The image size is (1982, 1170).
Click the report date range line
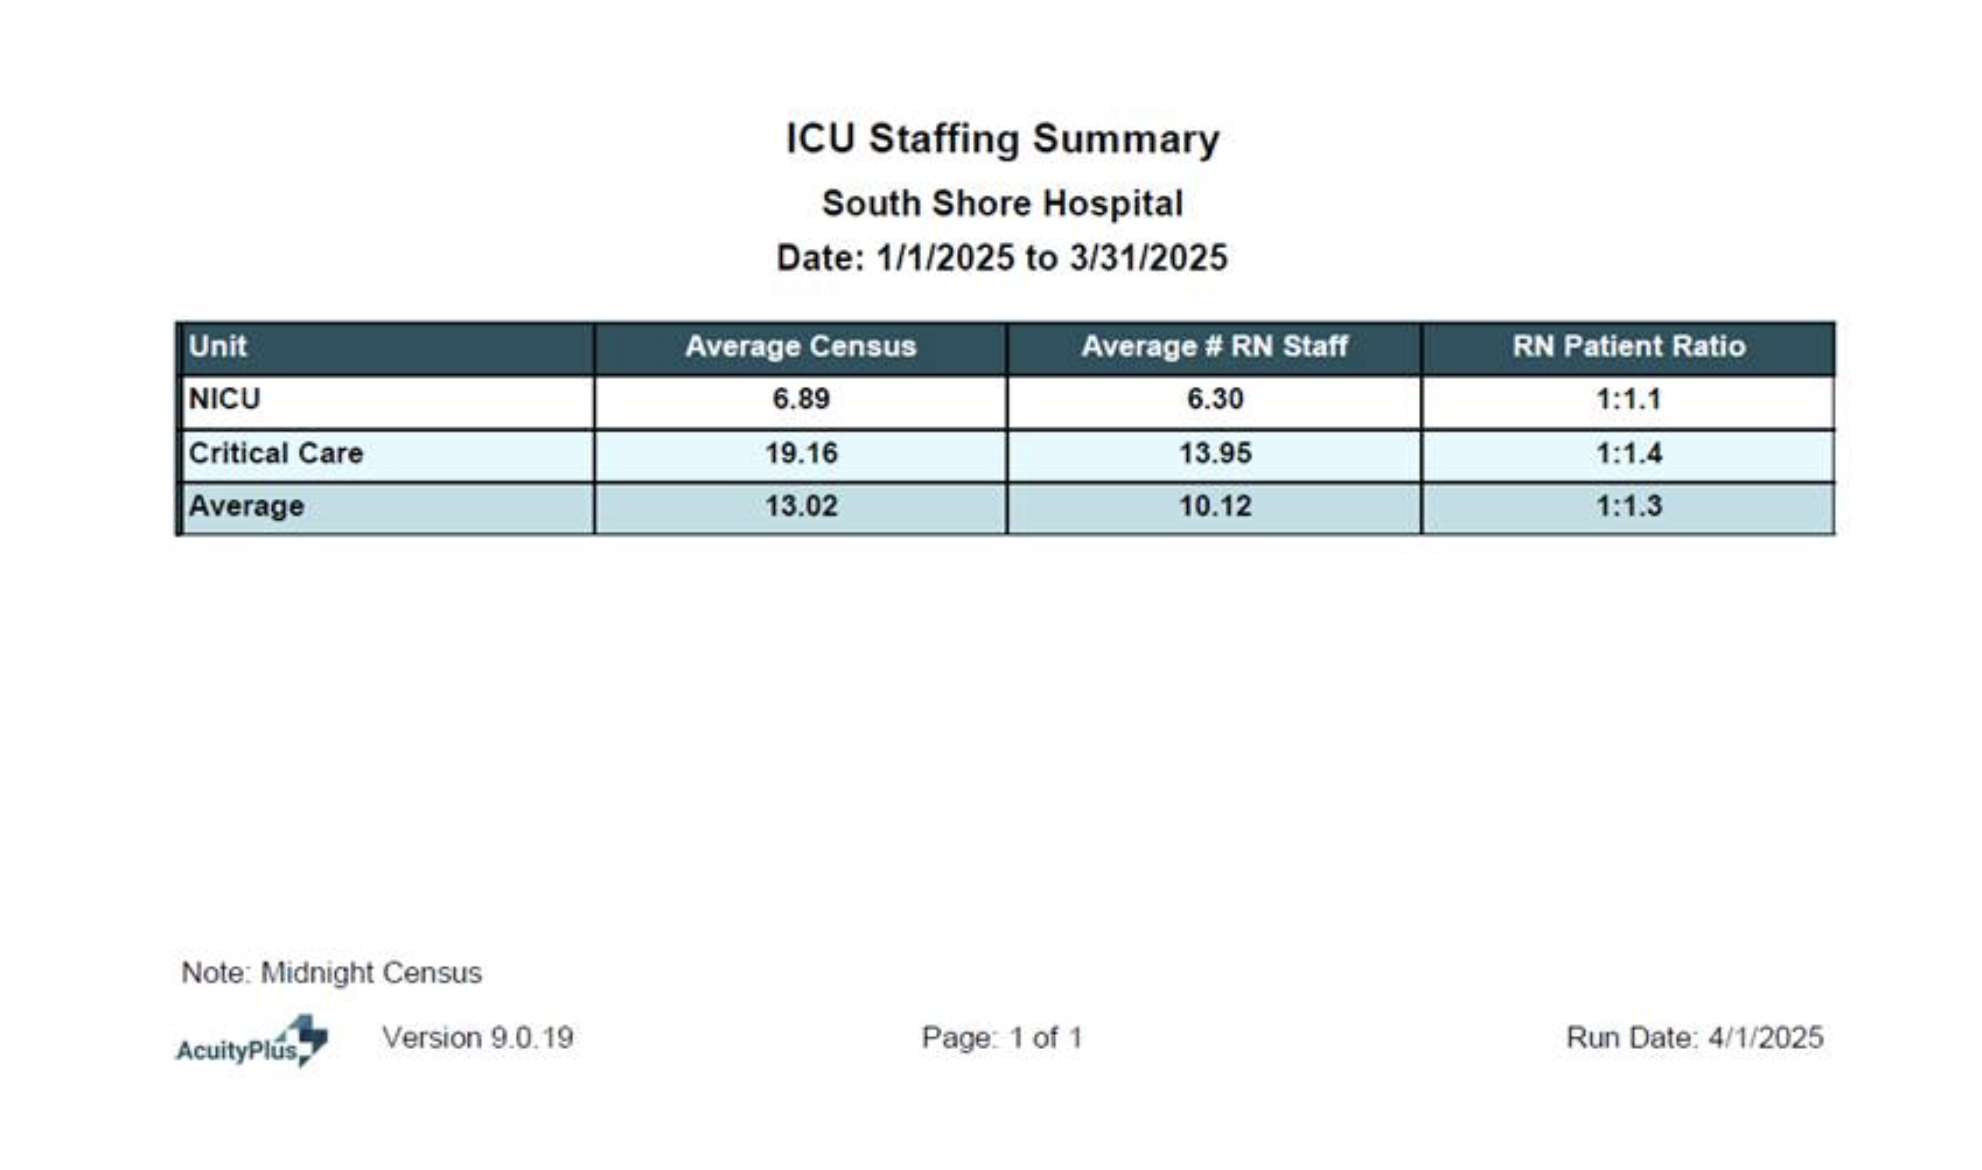click(1002, 258)
